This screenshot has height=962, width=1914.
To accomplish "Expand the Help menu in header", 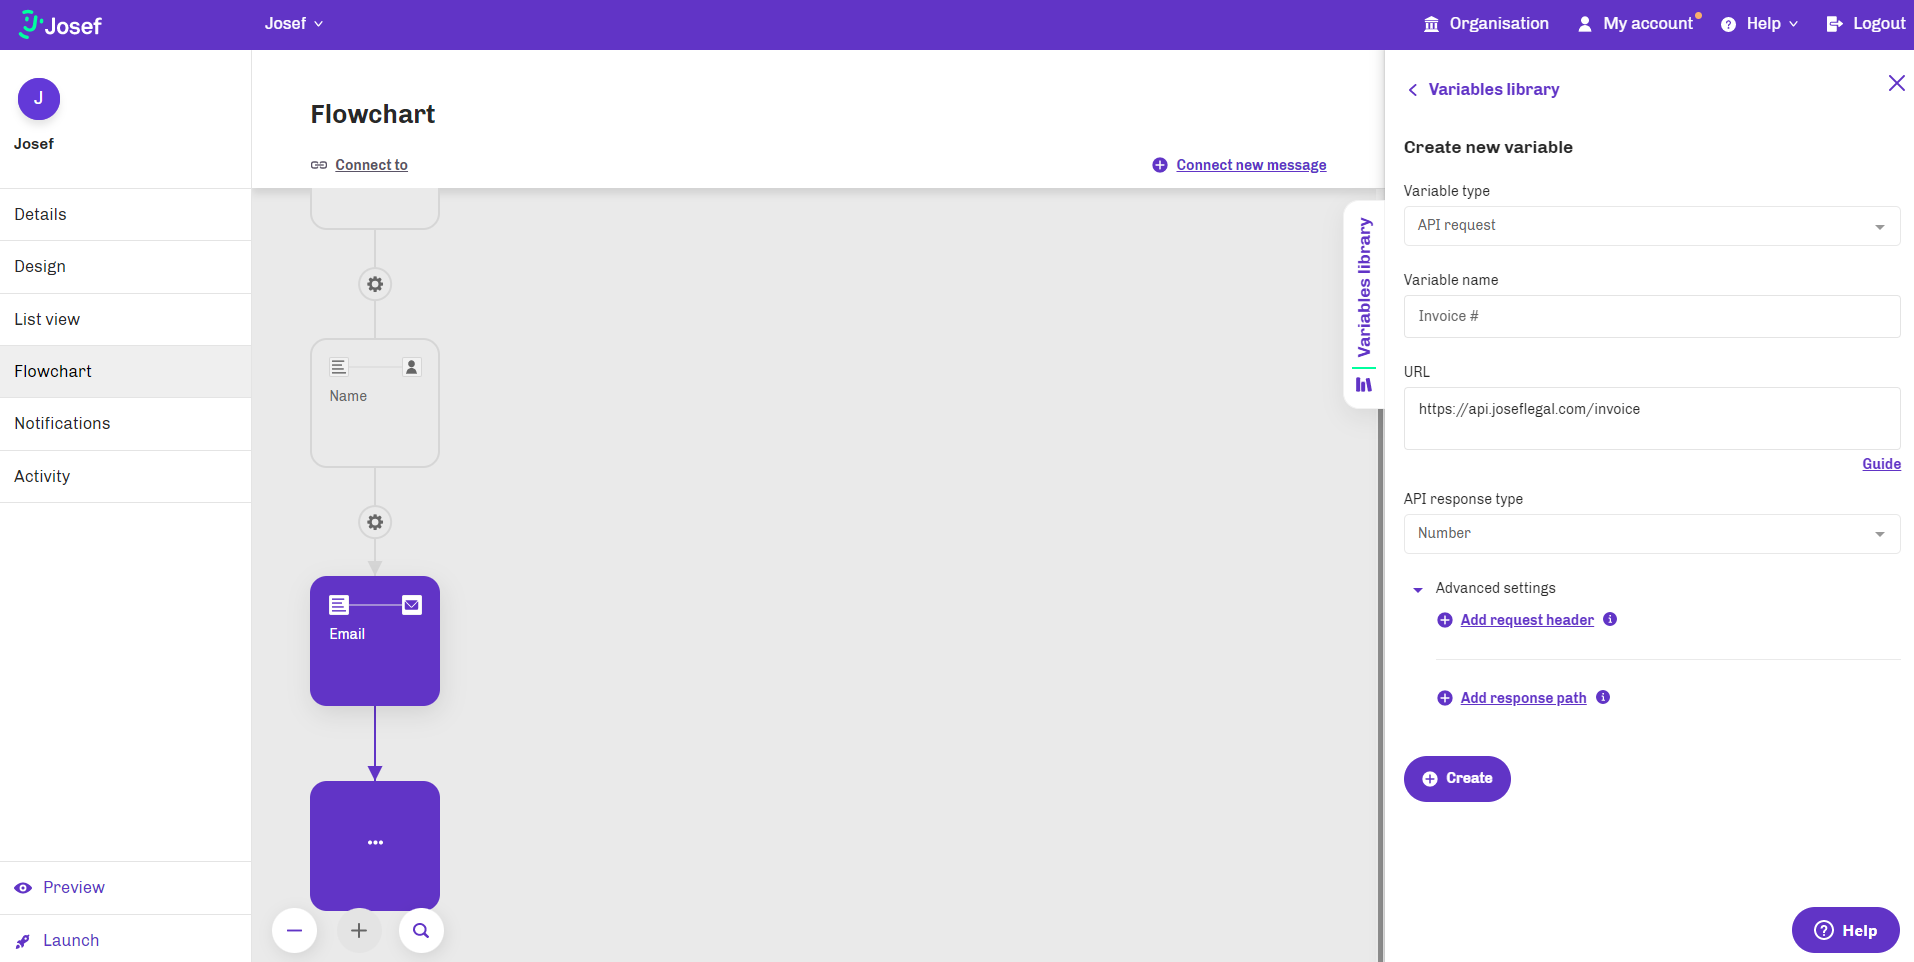I will click(x=1760, y=24).
